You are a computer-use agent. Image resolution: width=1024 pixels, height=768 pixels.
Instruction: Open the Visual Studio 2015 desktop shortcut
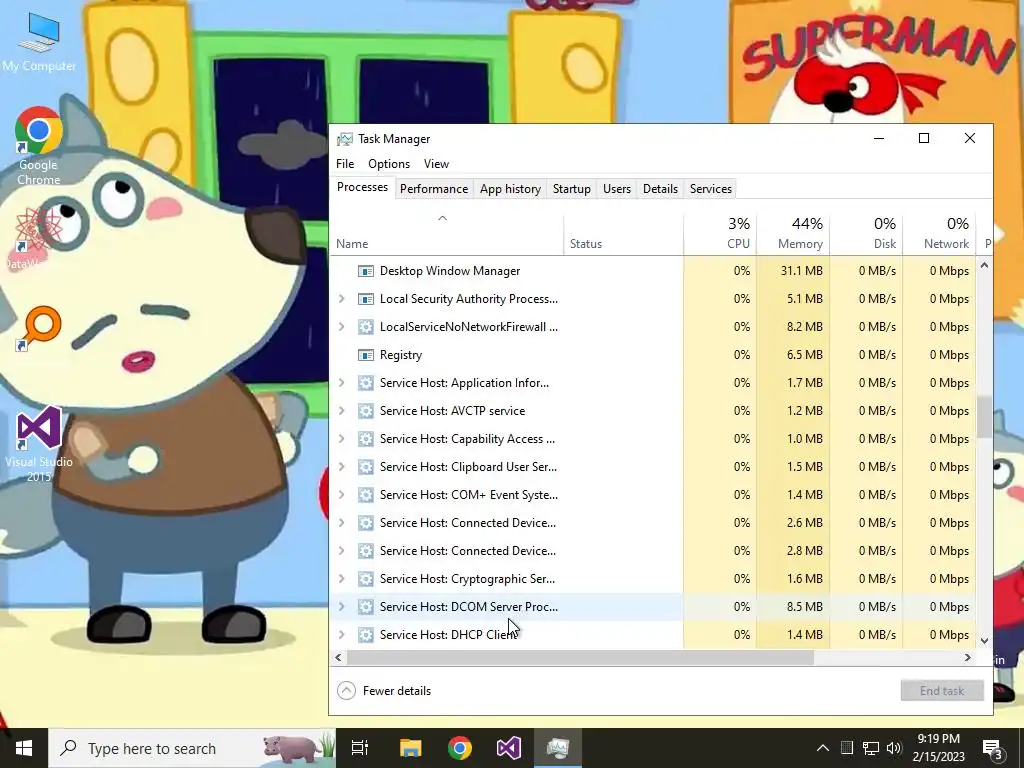click(x=39, y=444)
